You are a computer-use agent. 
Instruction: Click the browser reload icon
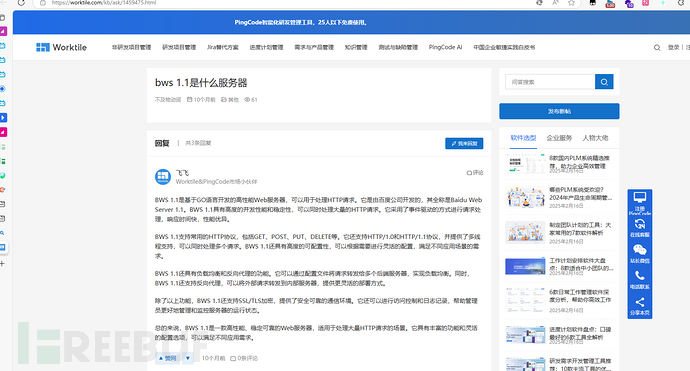[21, 3]
